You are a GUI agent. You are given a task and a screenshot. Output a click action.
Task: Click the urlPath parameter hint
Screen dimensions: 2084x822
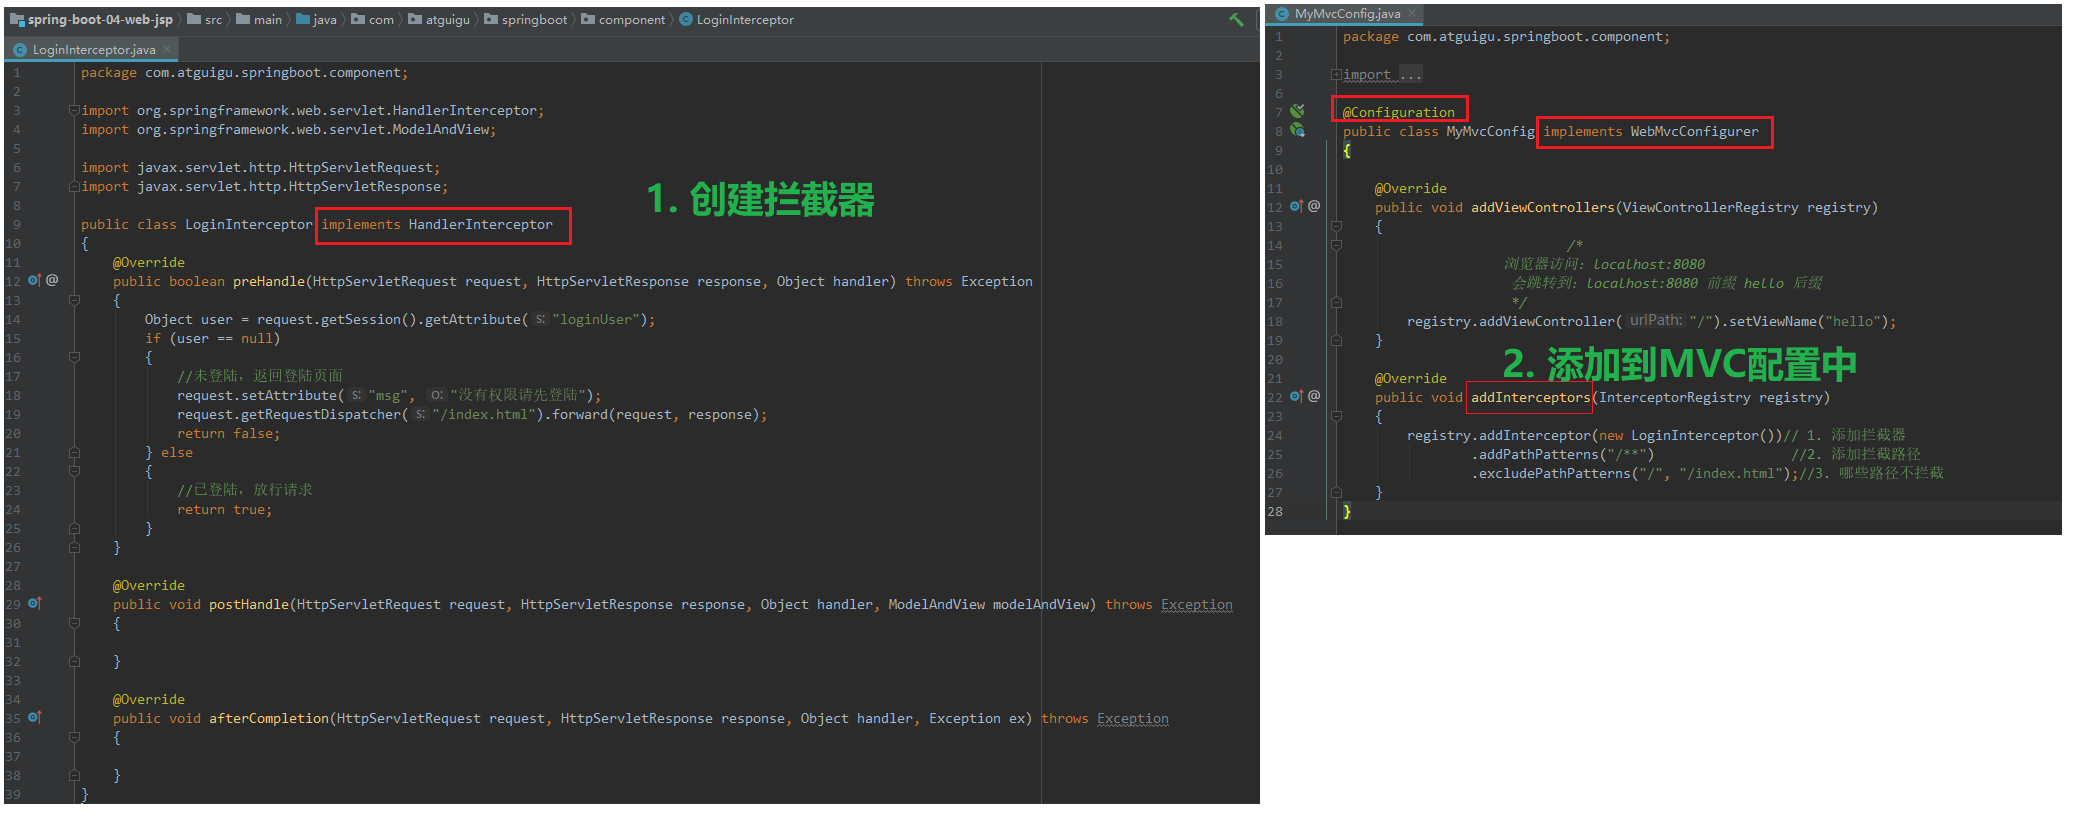coord(1656,320)
